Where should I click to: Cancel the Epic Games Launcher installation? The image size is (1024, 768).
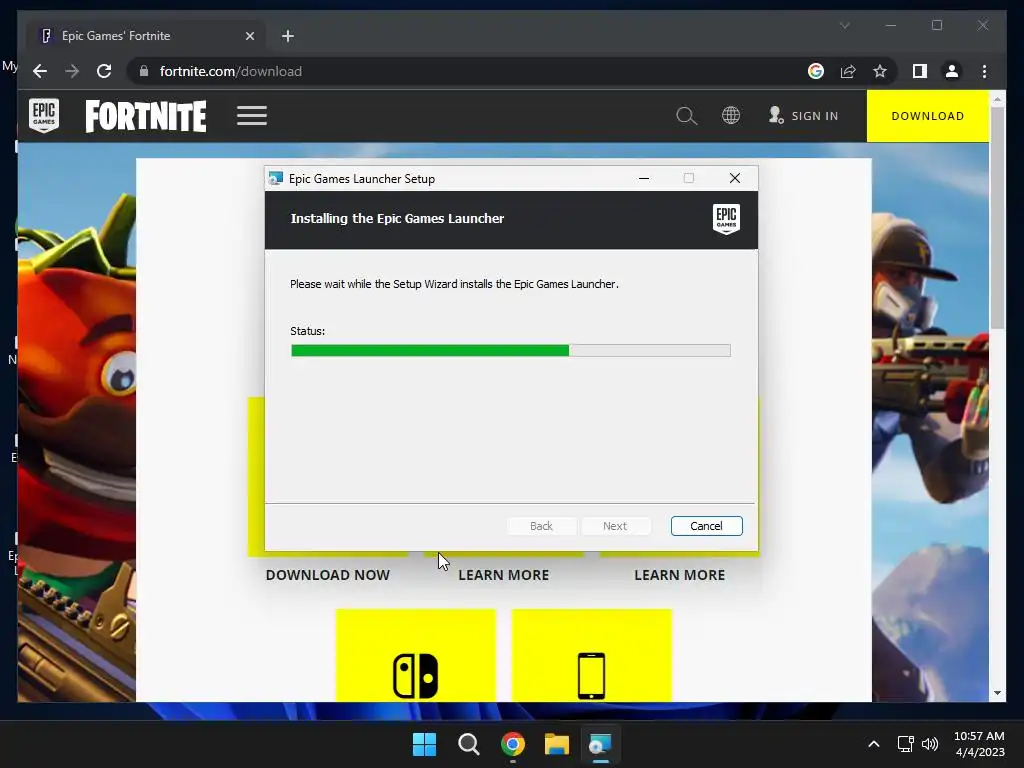[707, 526]
